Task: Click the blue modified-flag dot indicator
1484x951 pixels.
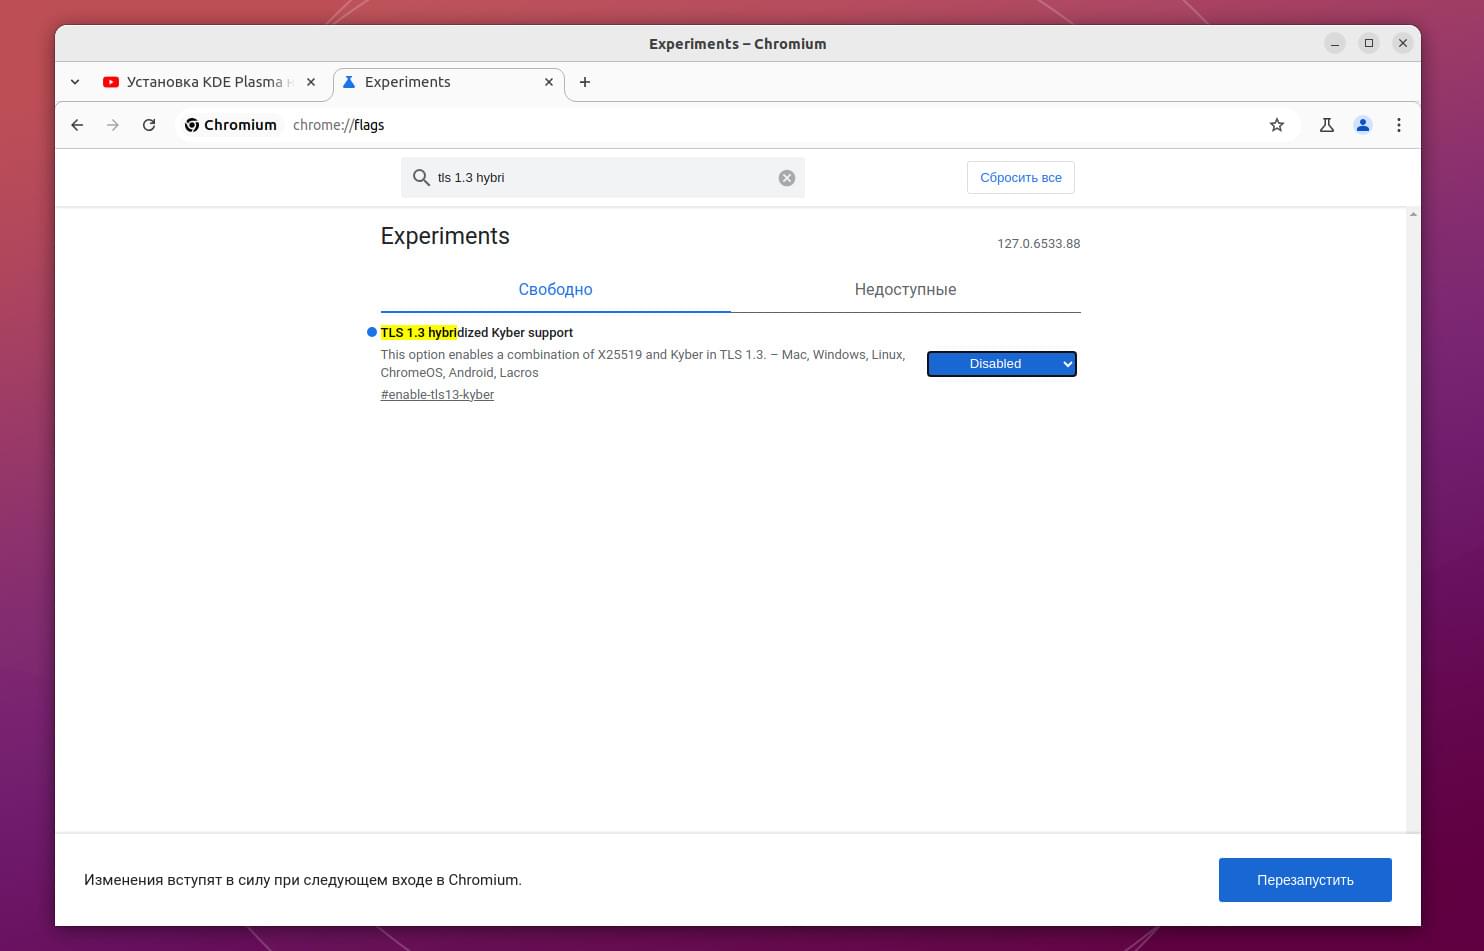Action: click(x=372, y=332)
